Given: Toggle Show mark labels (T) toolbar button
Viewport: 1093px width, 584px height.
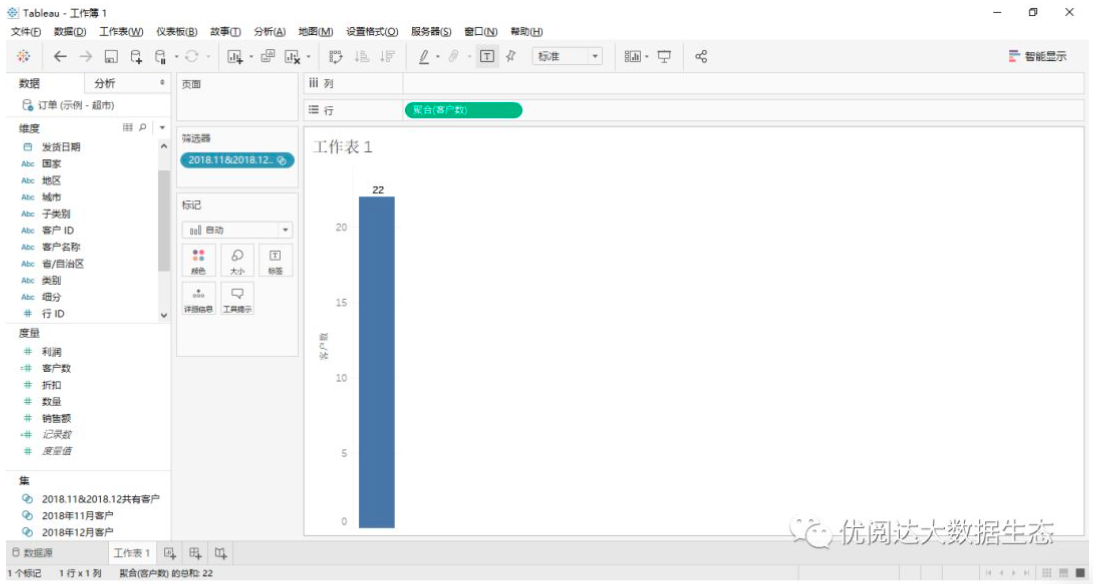Looking at the screenshot, I should tap(487, 57).
